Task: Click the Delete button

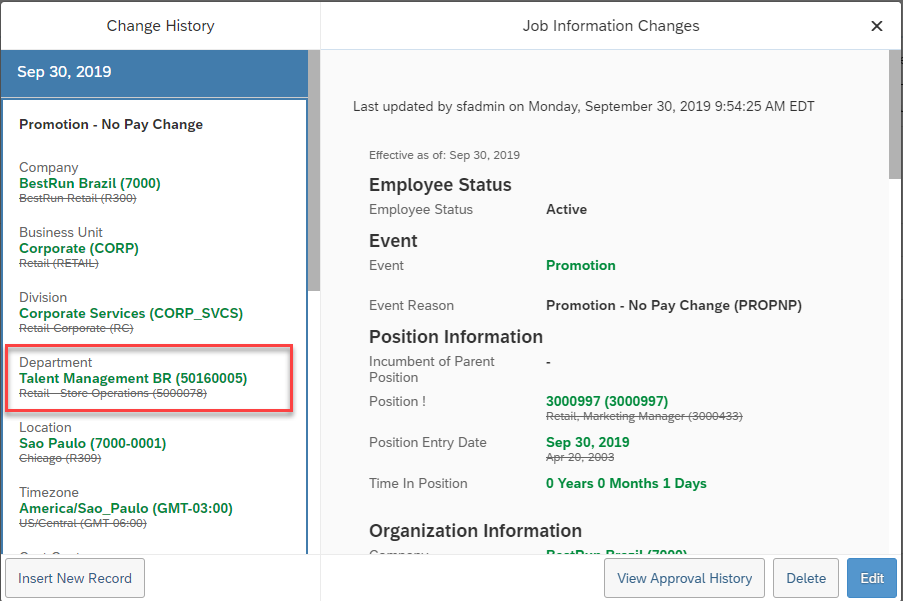Action: 806,578
